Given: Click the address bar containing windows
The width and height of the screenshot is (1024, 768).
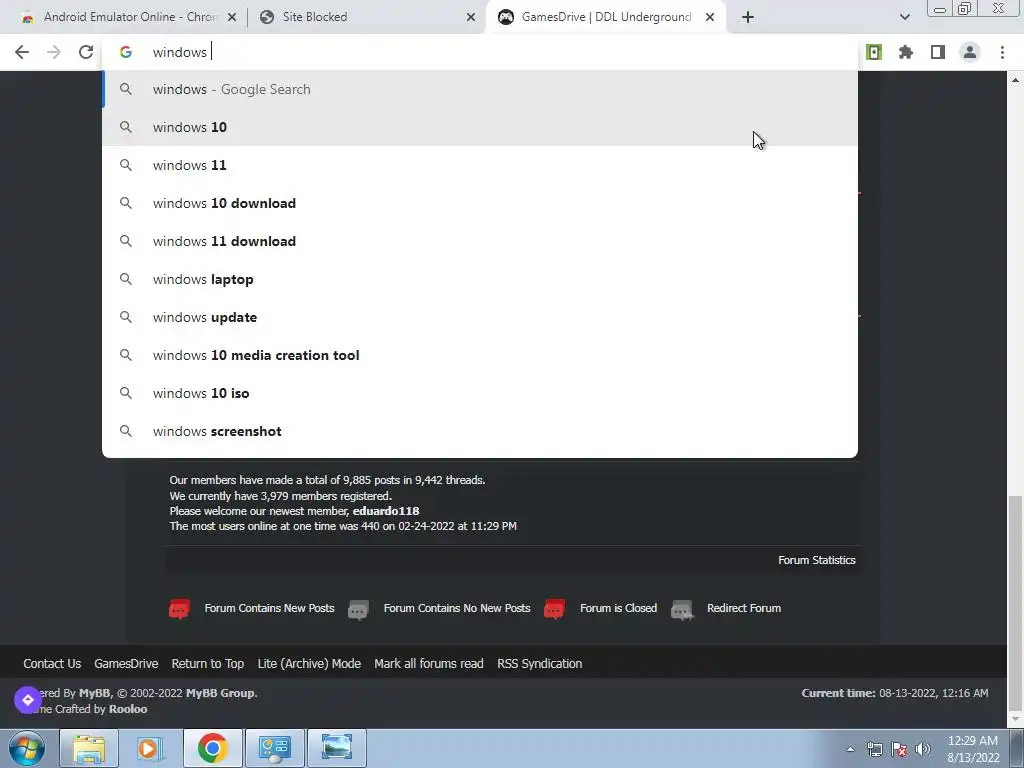Looking at the screenshot, I should [x=480, y=52].
